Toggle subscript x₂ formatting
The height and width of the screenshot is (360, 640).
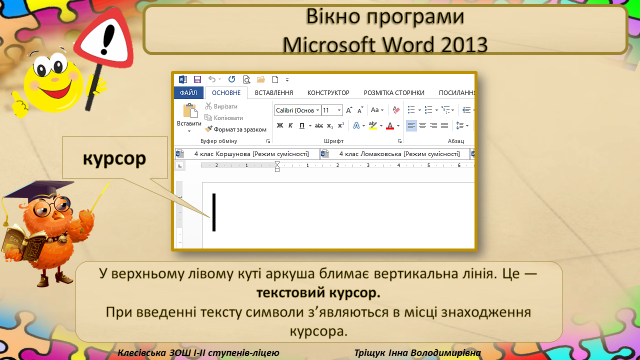click(330, 126)
